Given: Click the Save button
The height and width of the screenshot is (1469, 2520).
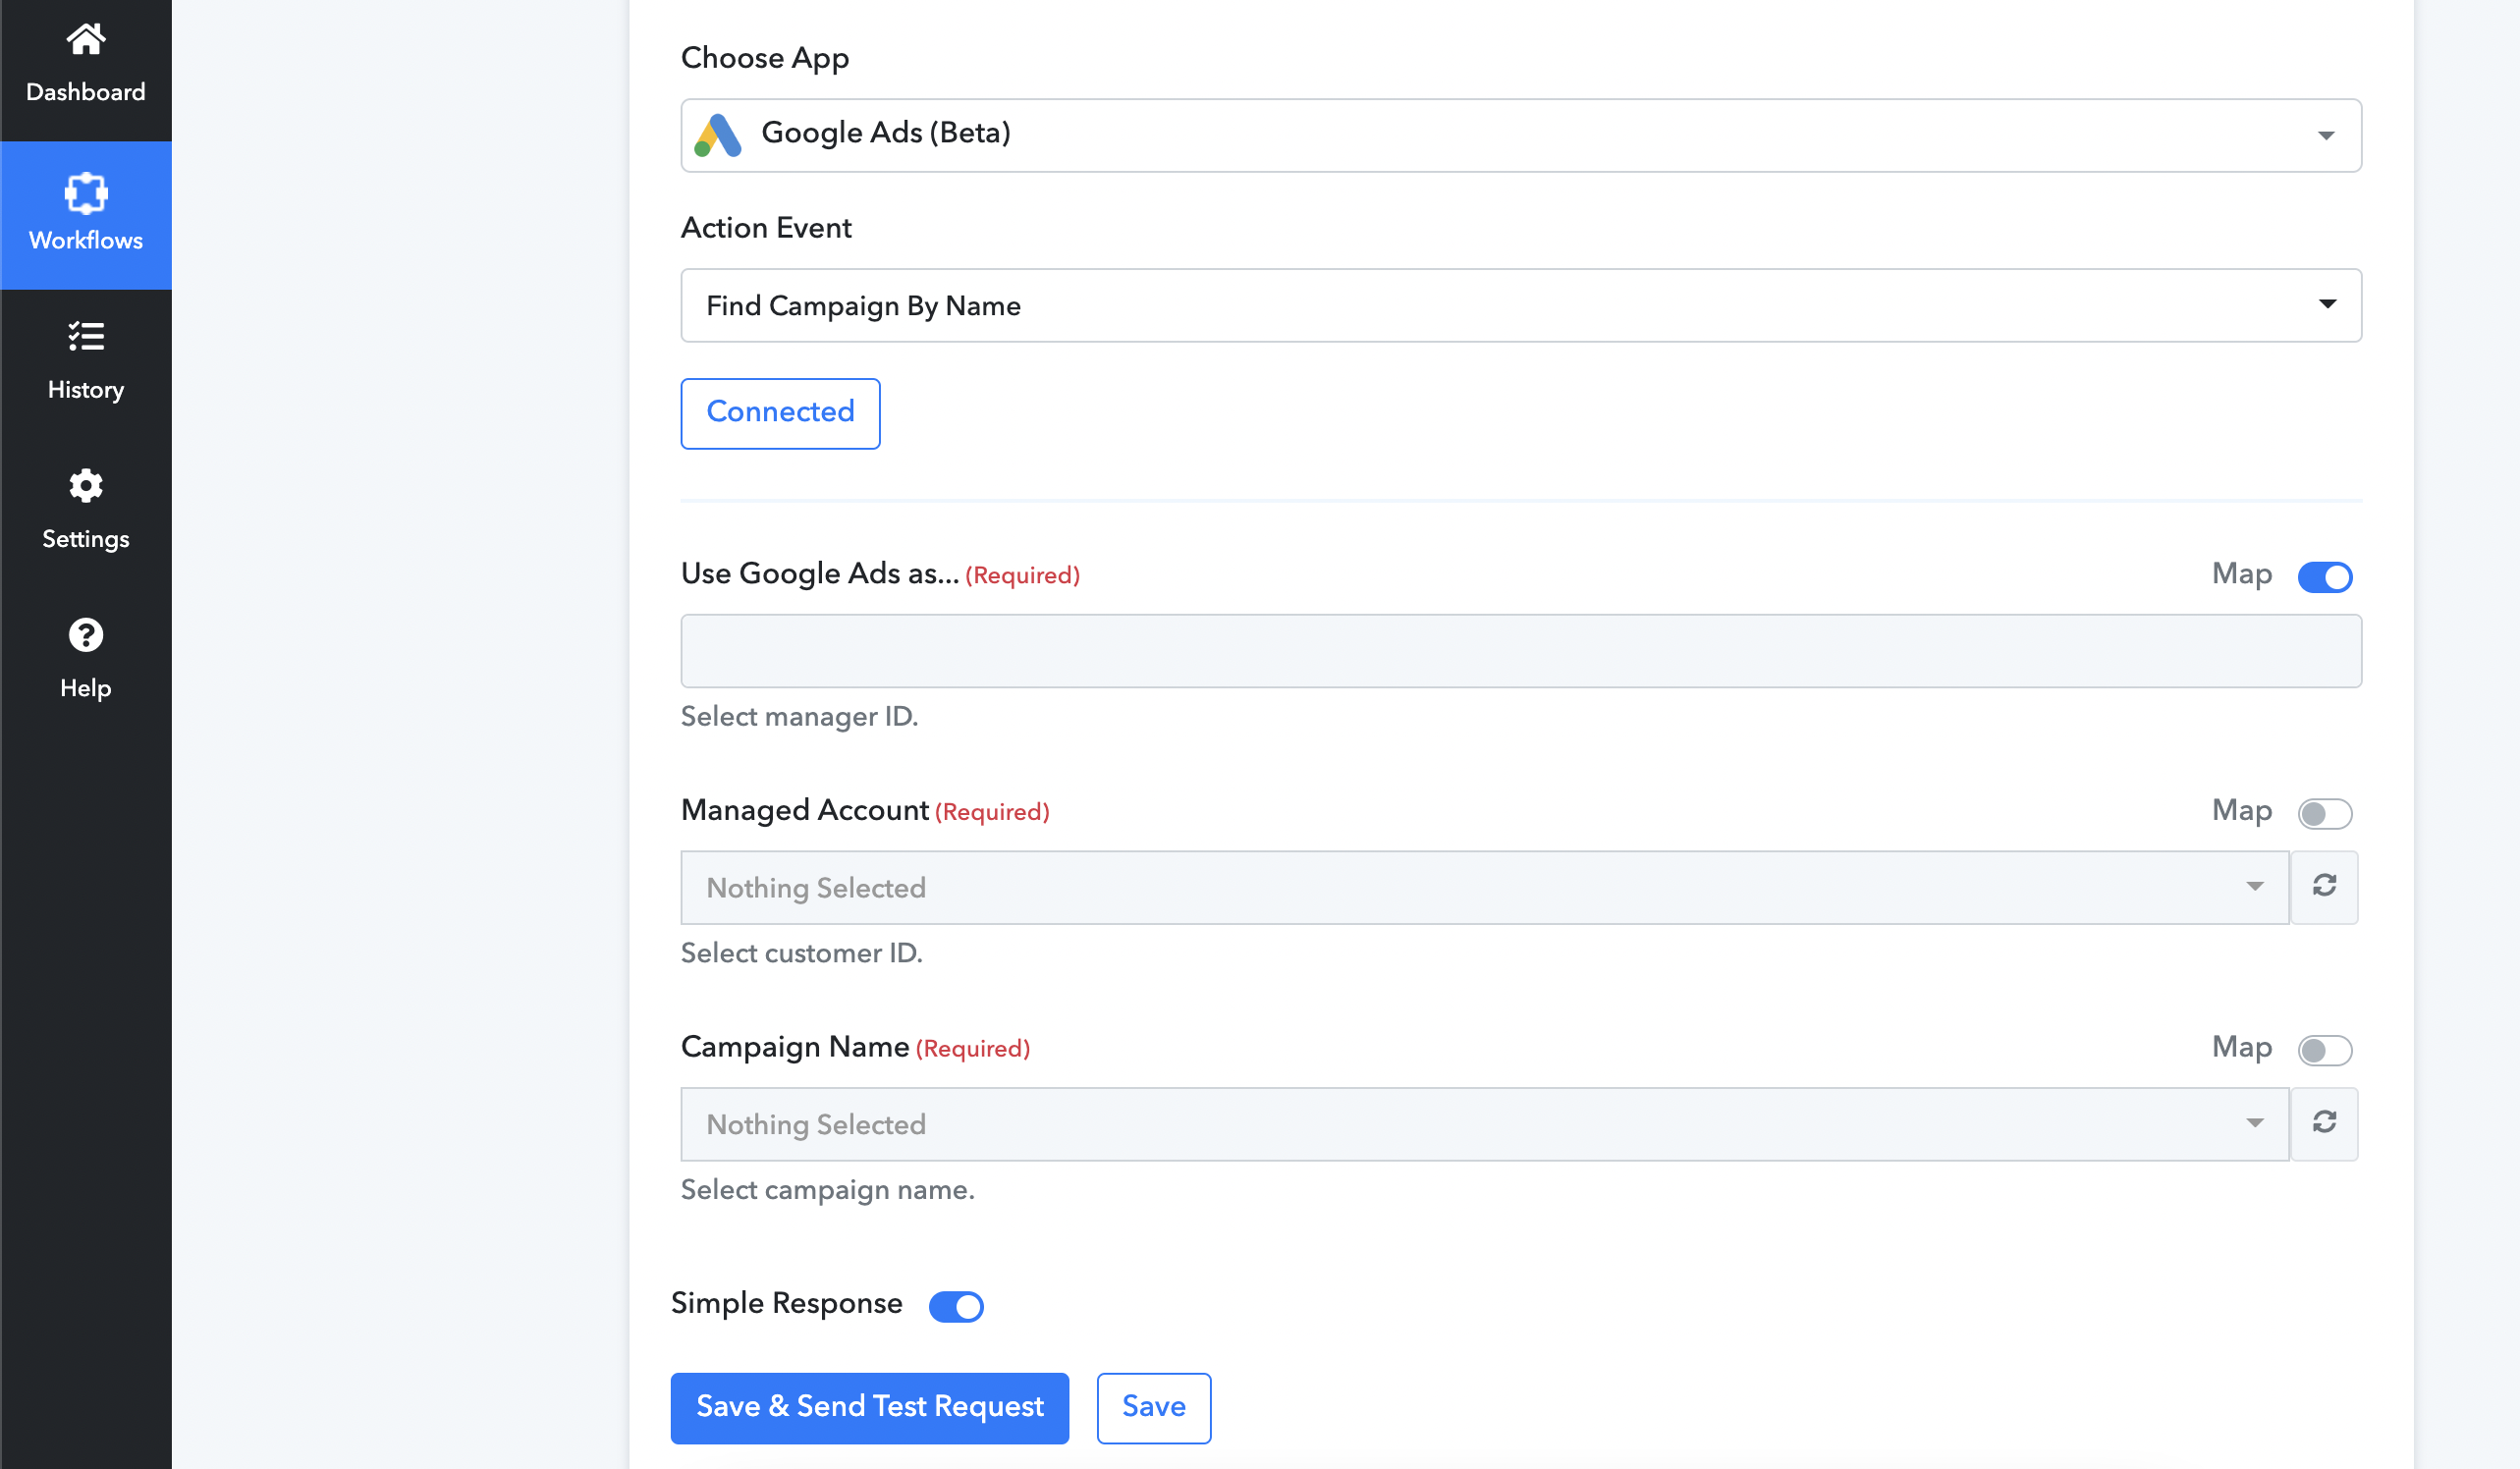Looking at the screenshot, I should click(x=1153, y=1407).
